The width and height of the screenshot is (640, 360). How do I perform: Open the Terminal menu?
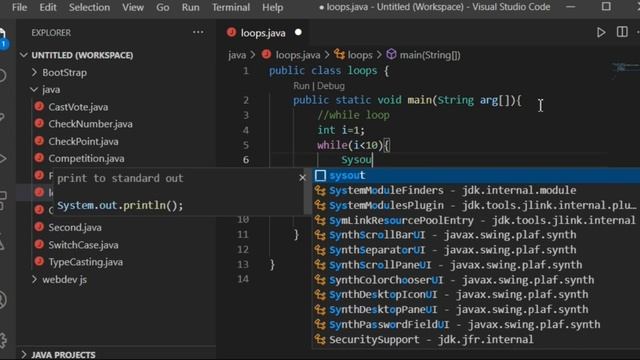231,7
